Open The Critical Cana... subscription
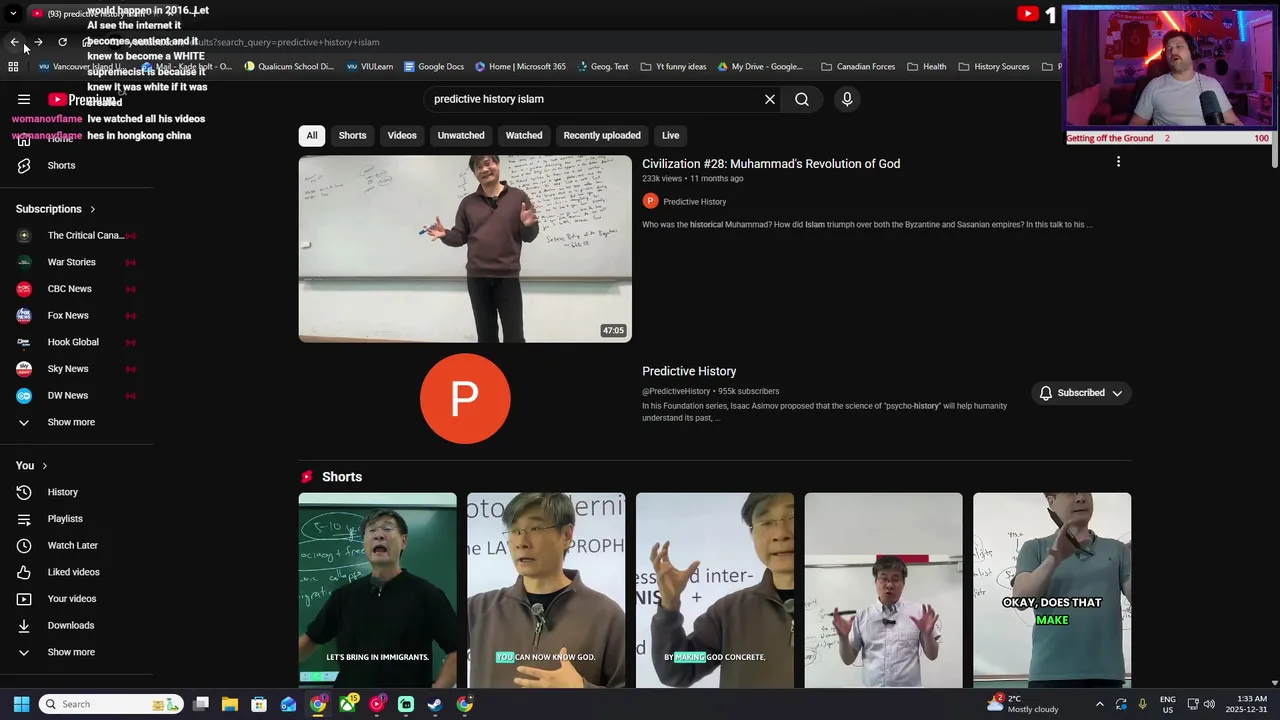 [78, 235]
